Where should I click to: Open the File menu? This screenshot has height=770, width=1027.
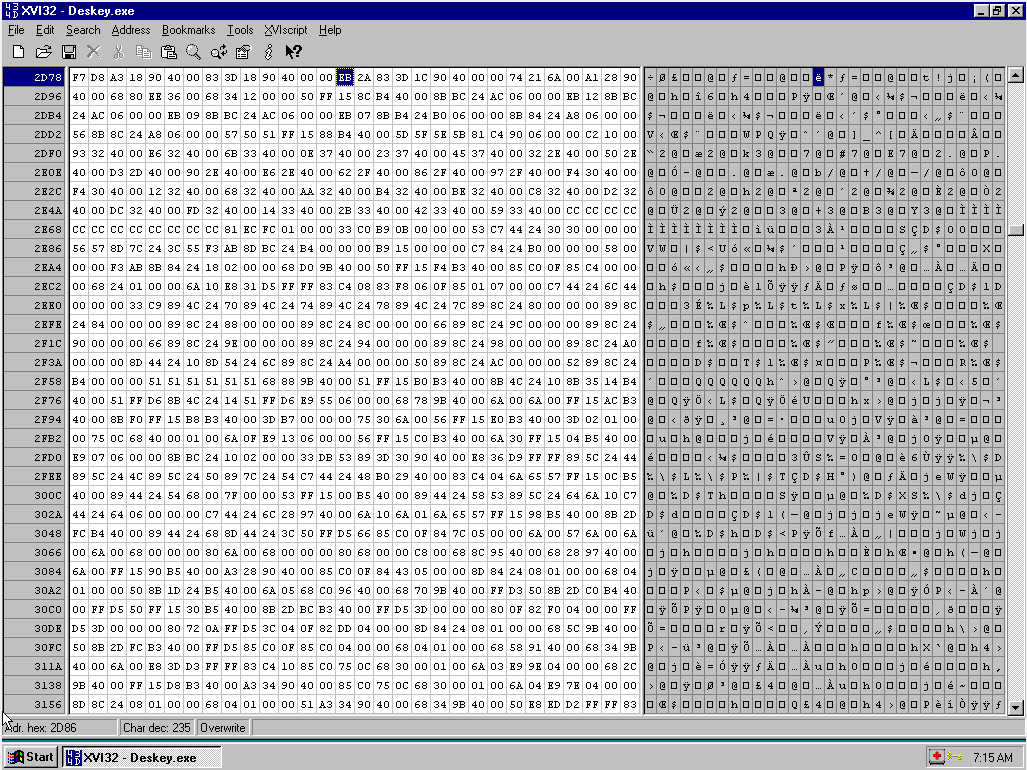pos(16,30)
